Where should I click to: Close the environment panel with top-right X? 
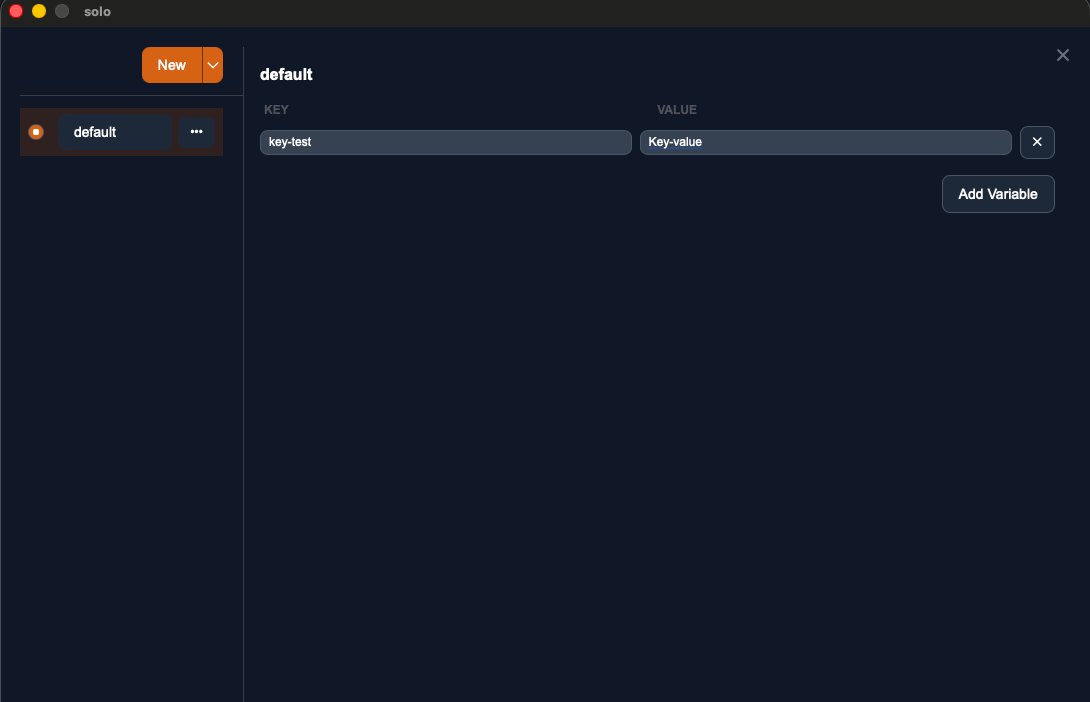pyautogui.click(x=1063, y=55)
